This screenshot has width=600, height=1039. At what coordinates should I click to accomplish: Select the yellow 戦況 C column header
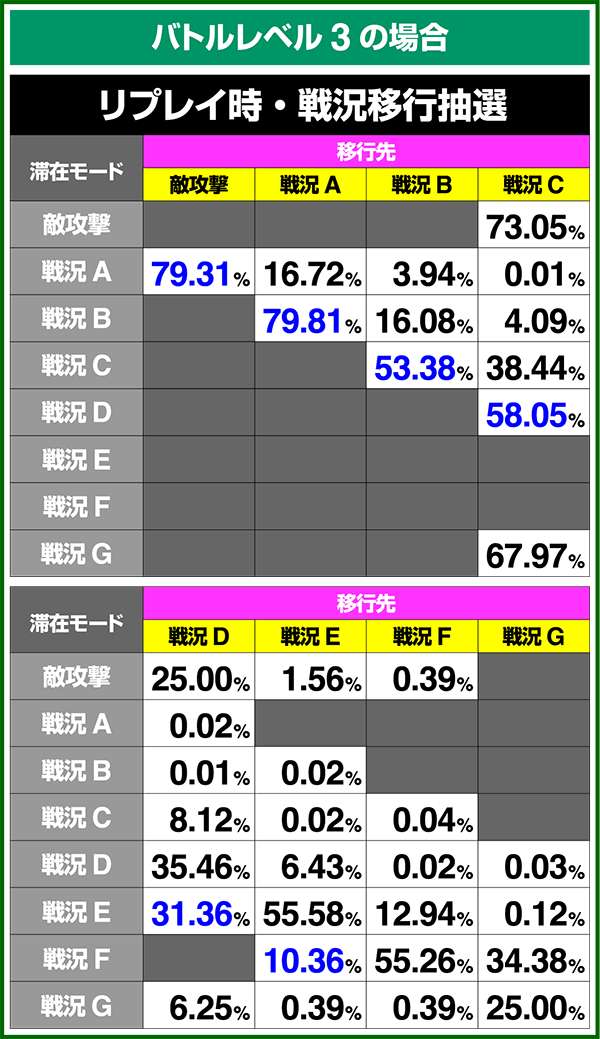(x=534, y=185)
